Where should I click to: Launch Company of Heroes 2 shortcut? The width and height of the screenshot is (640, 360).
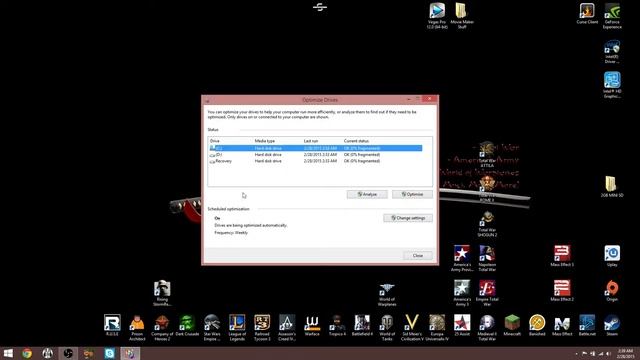click(x=162, y=327)
